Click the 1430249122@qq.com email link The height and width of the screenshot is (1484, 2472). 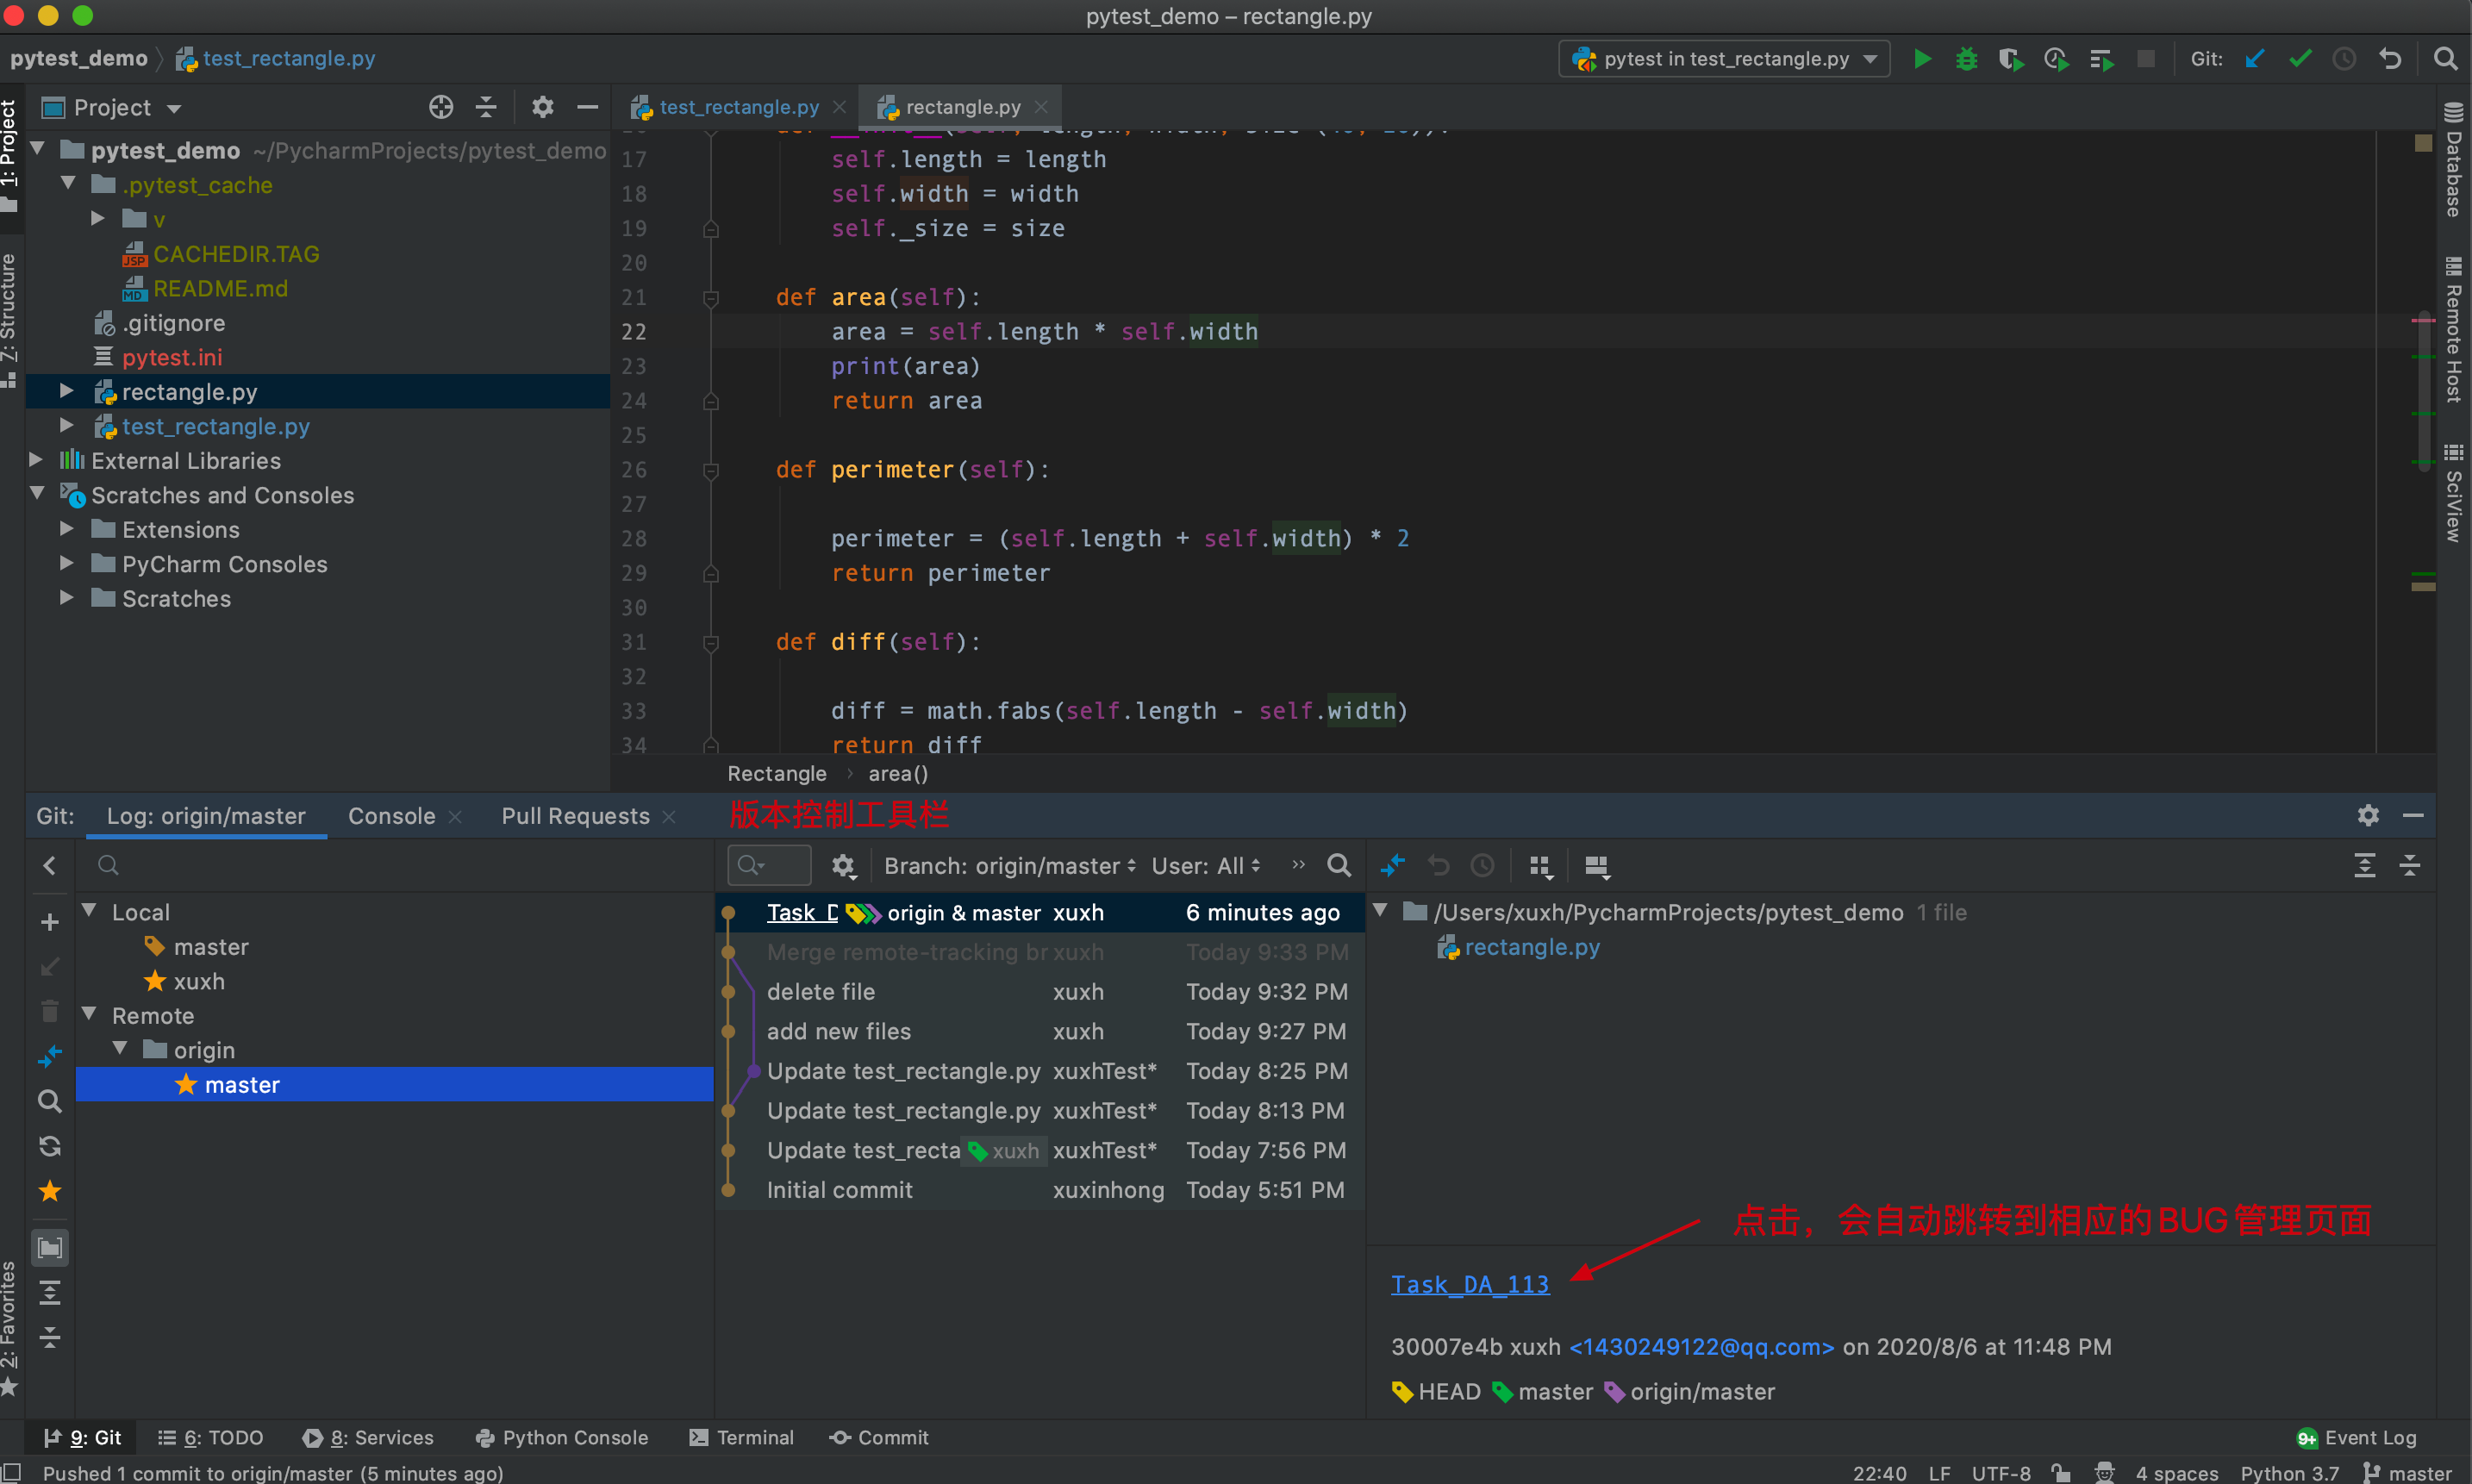[1701, 1346]
